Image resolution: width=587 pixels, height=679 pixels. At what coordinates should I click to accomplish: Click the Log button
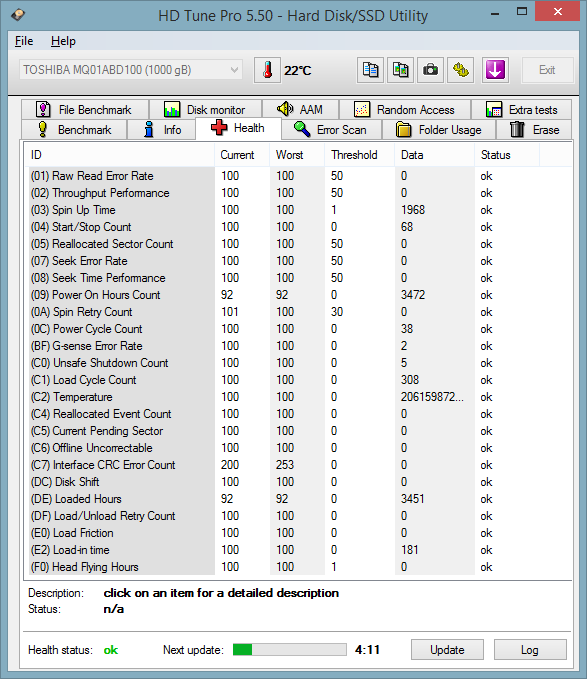click(x=530, y=650)
